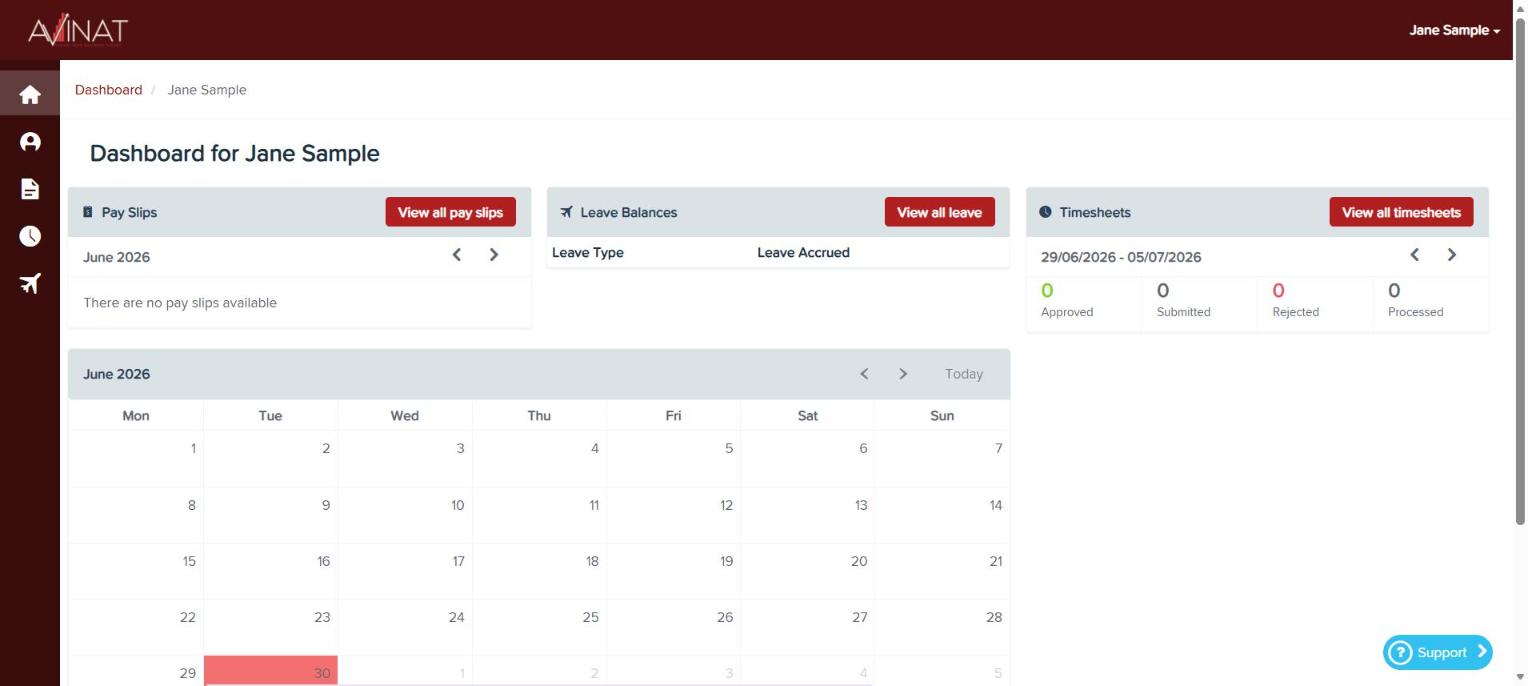Open the timesheets clock sidebar icon
Screen dimensions: 1528x686
click(30, 236)
